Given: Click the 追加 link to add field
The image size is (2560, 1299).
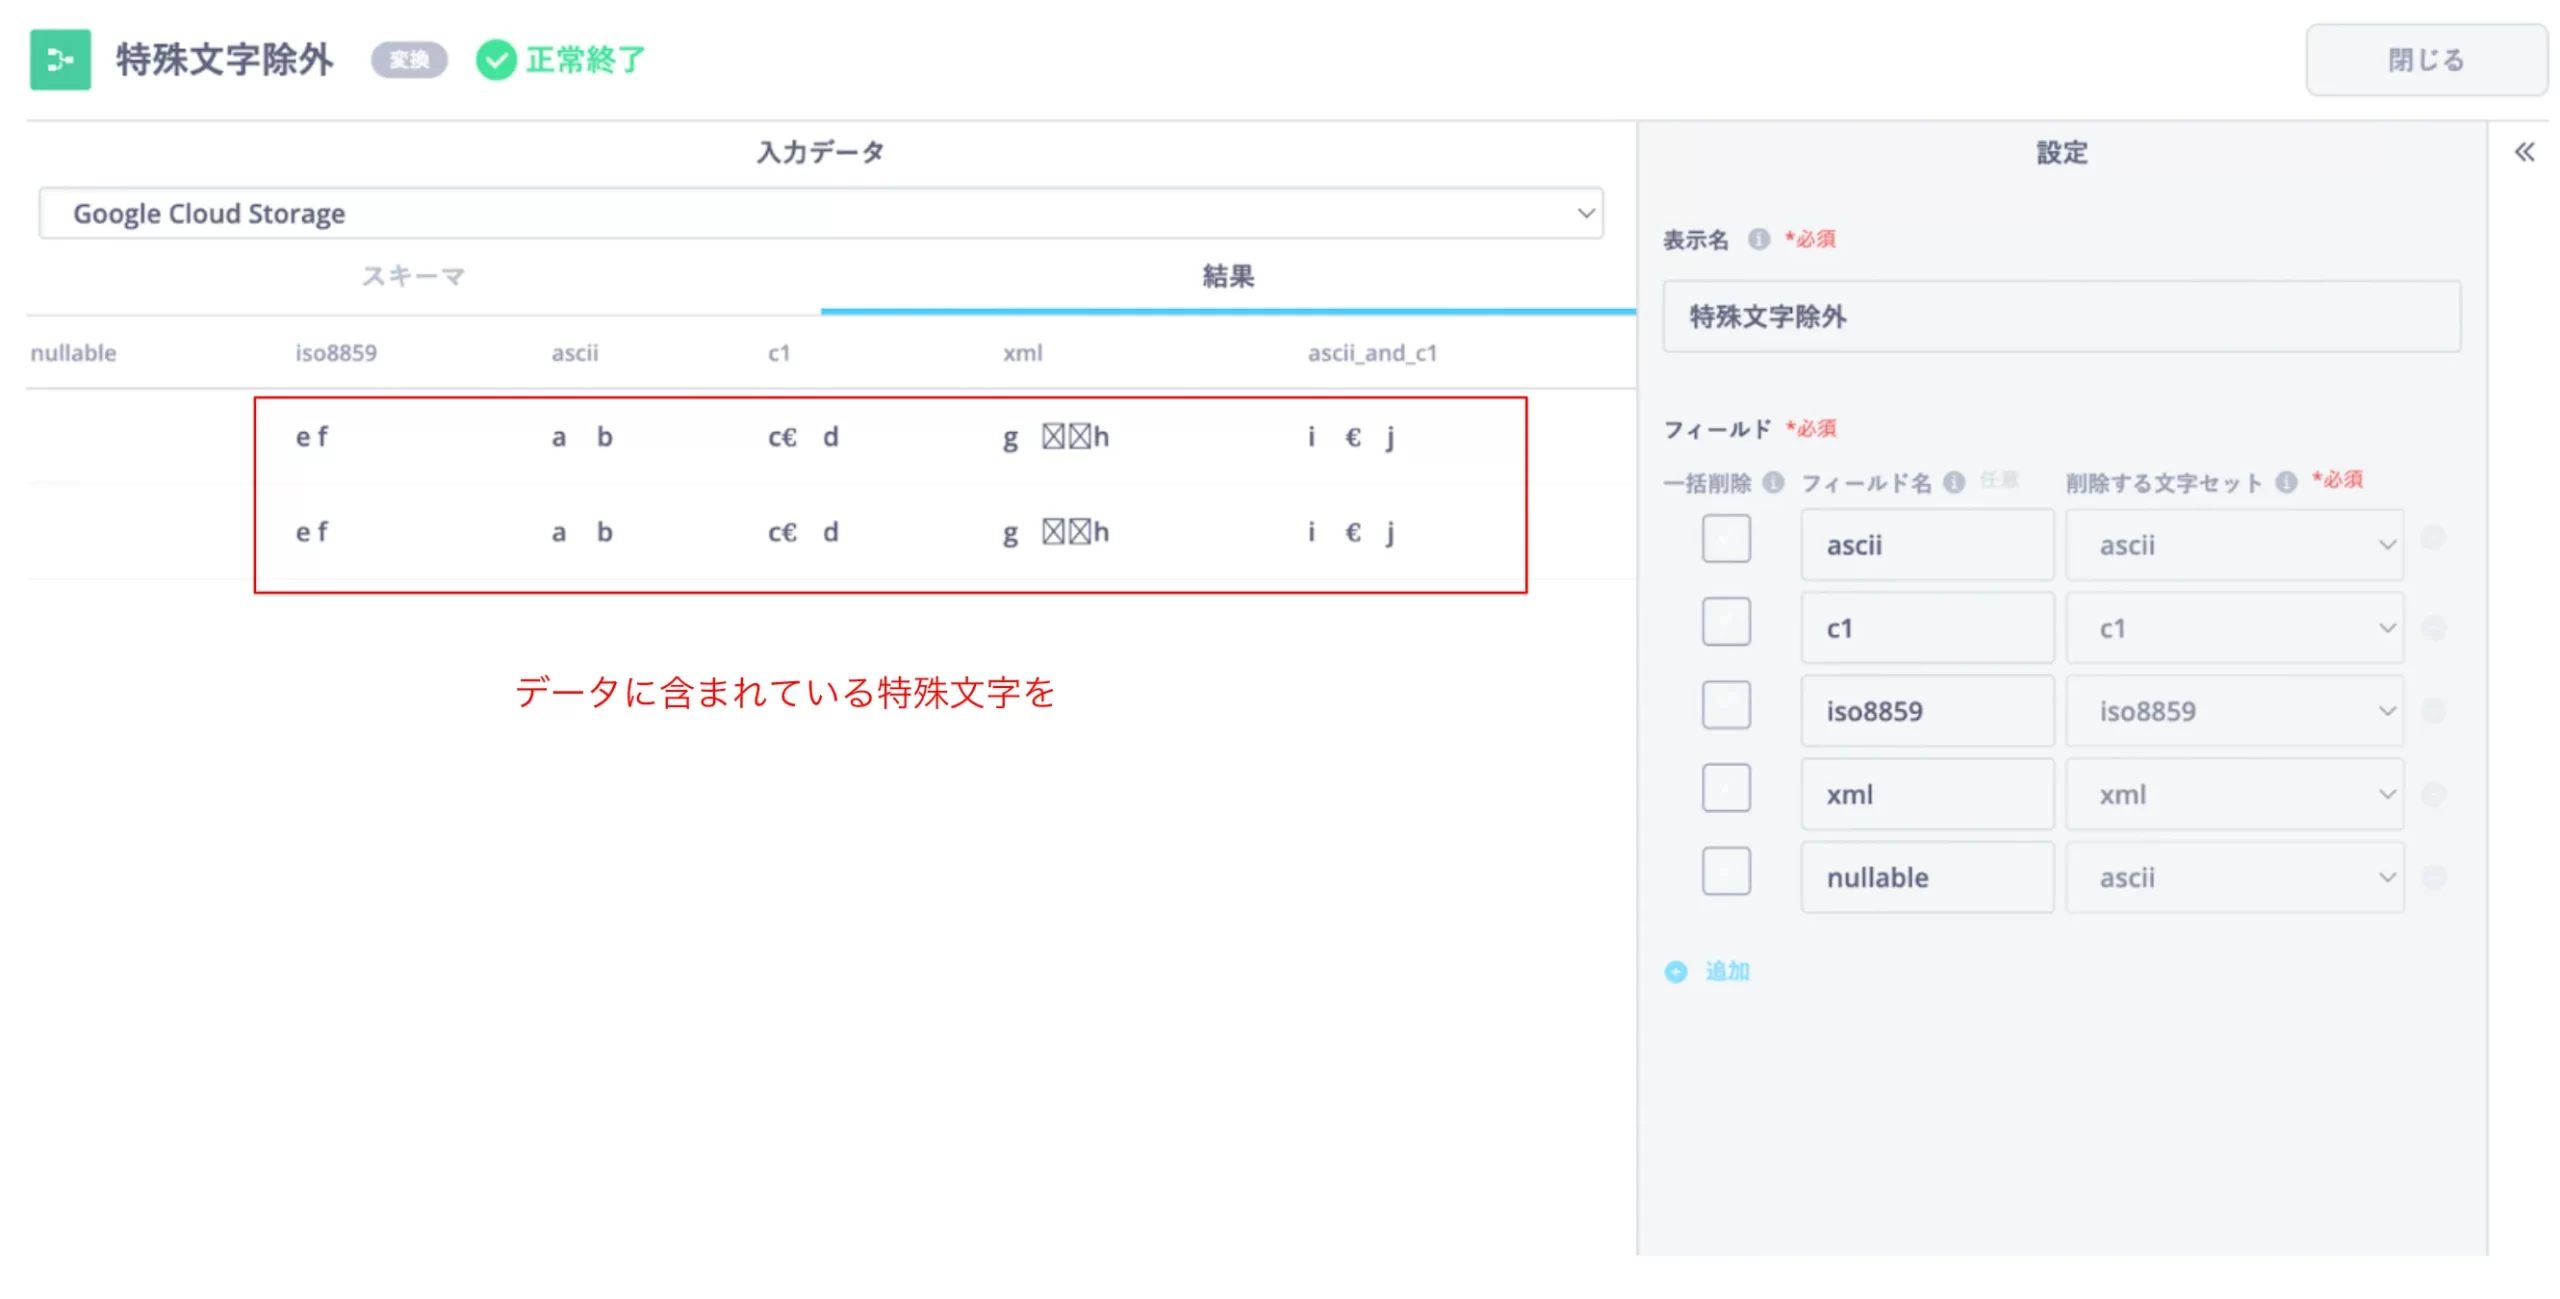Looking at the screenshot, I should click(x=1727, y=971).
